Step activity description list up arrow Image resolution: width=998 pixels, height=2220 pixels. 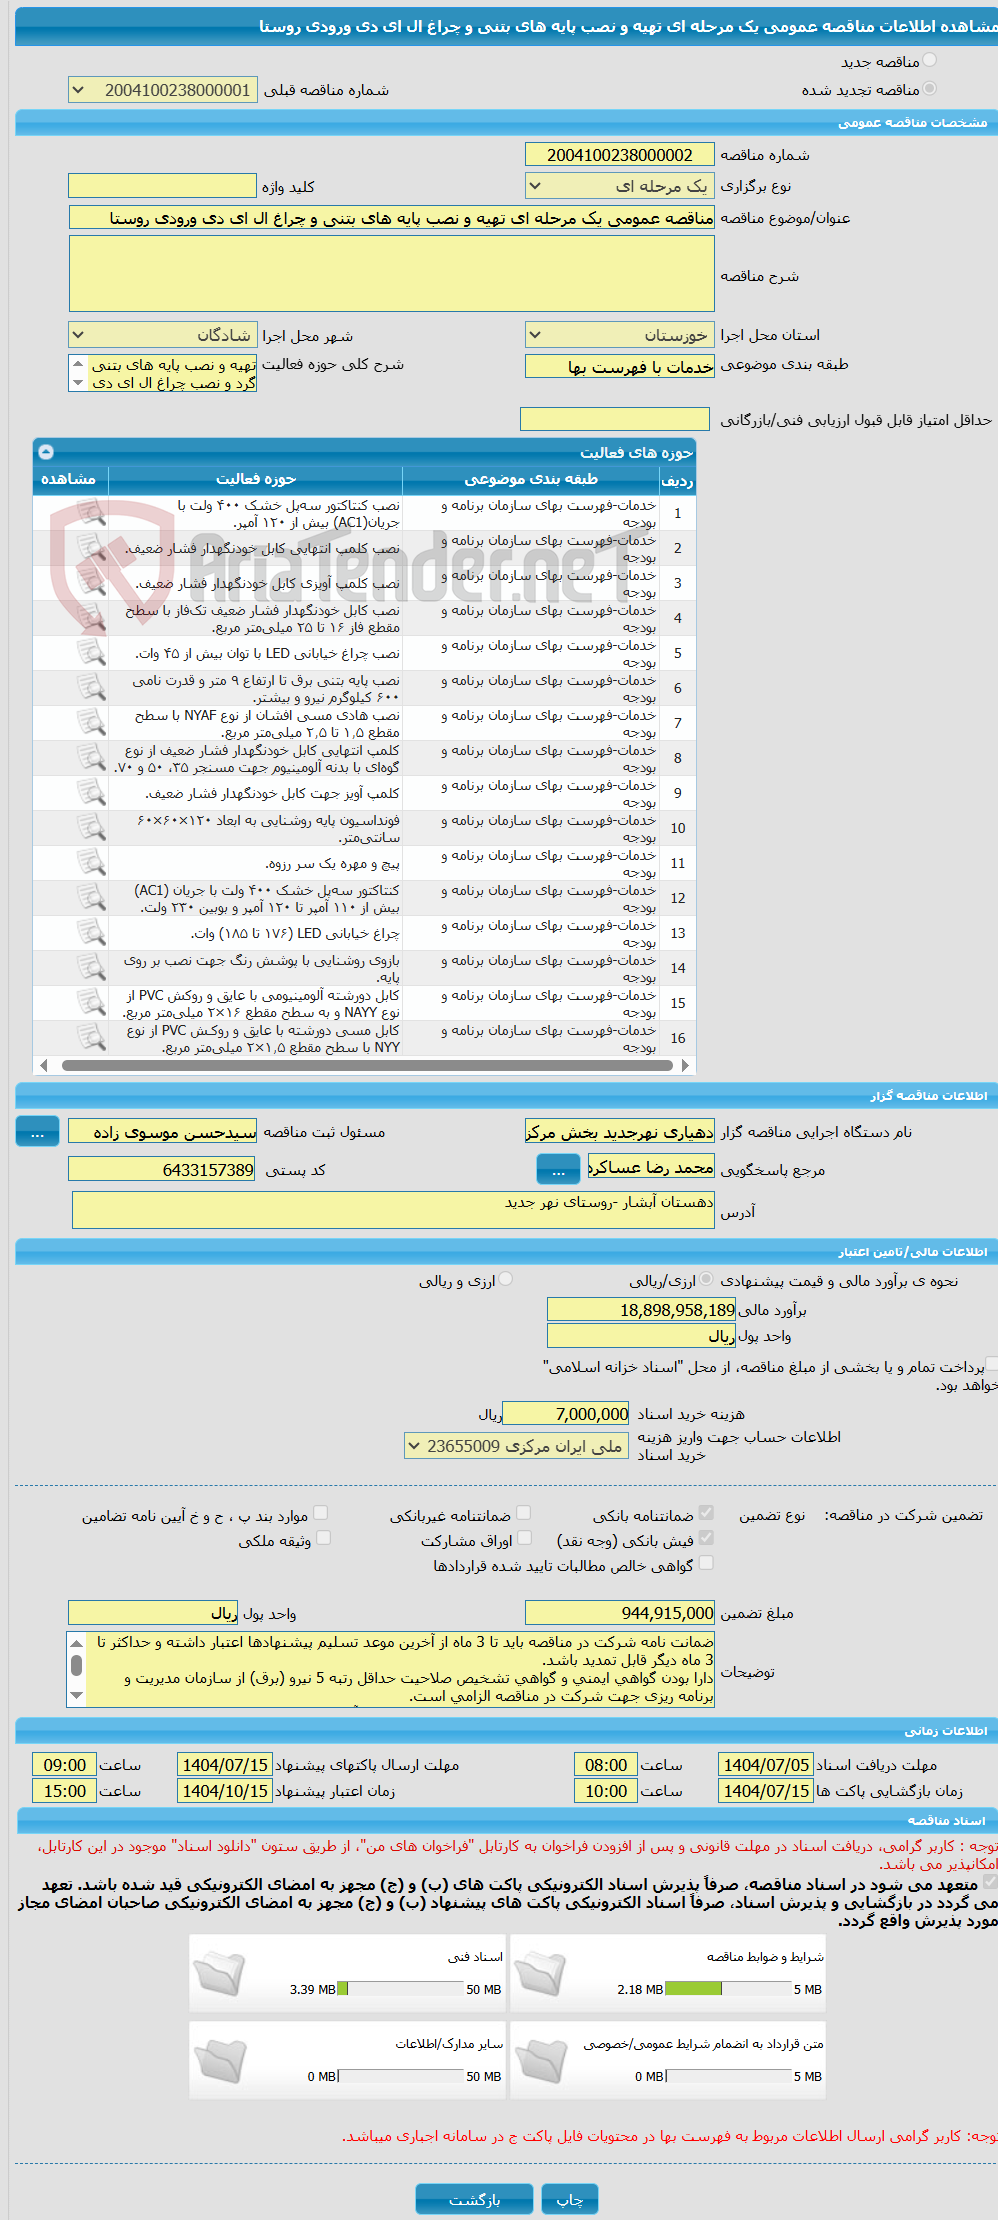[78, 364]
